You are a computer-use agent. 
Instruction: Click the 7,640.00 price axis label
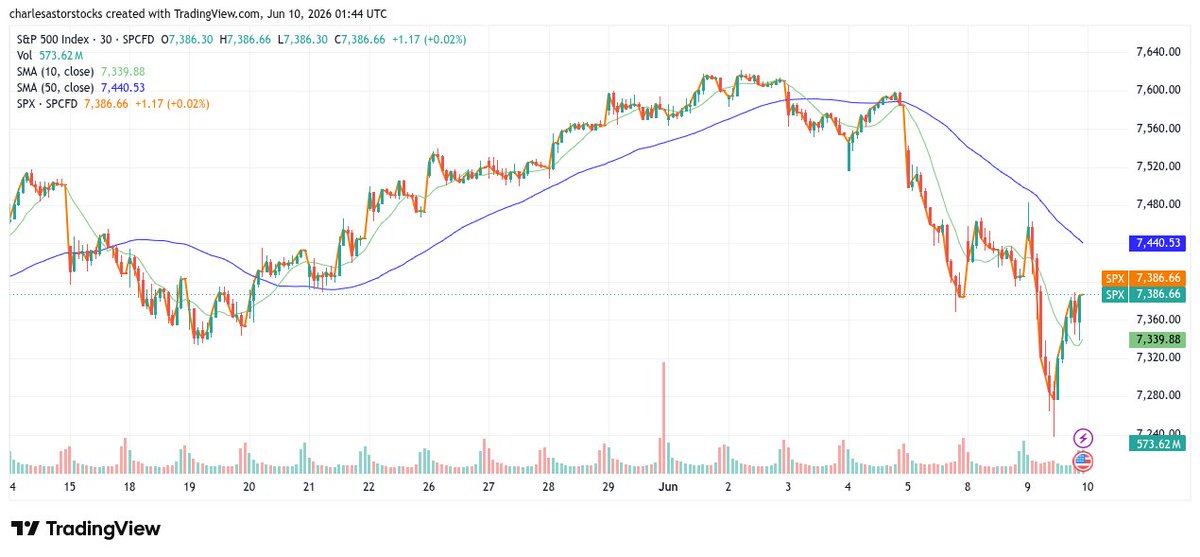[1159, 51]
